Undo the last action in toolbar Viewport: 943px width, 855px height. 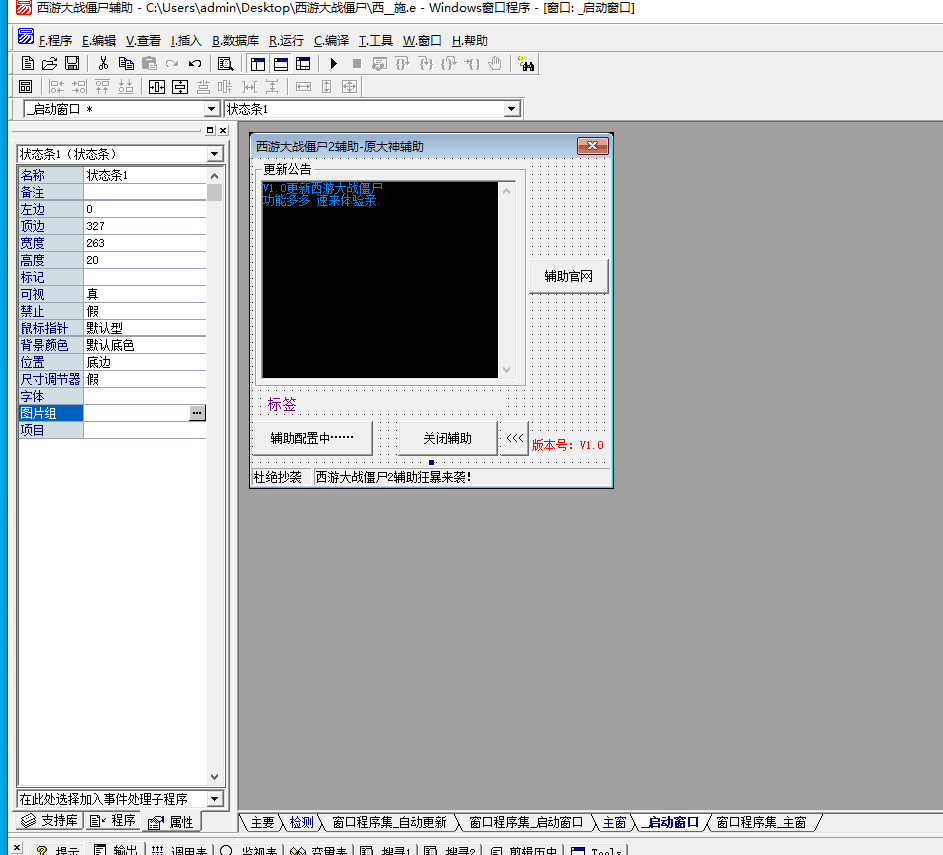[195, 63]
